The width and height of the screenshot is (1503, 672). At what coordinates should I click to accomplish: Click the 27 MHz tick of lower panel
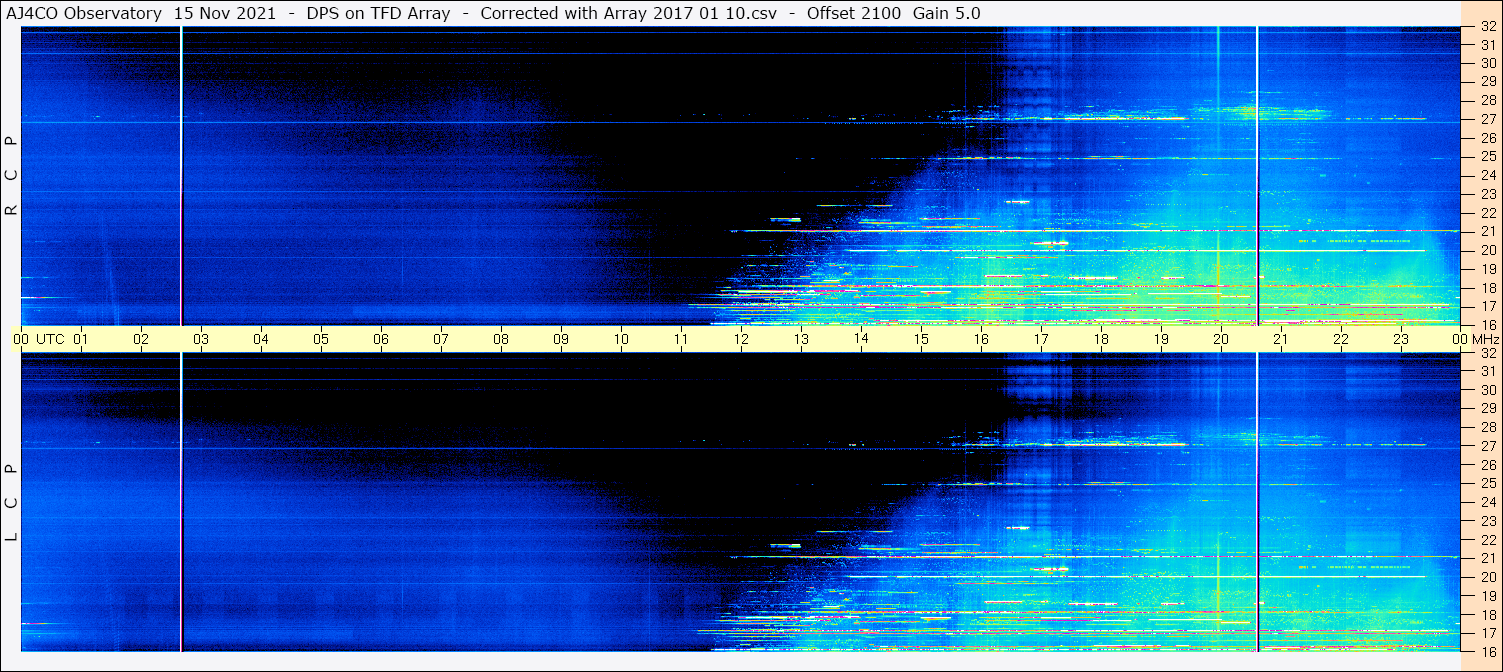point(1487,446)
